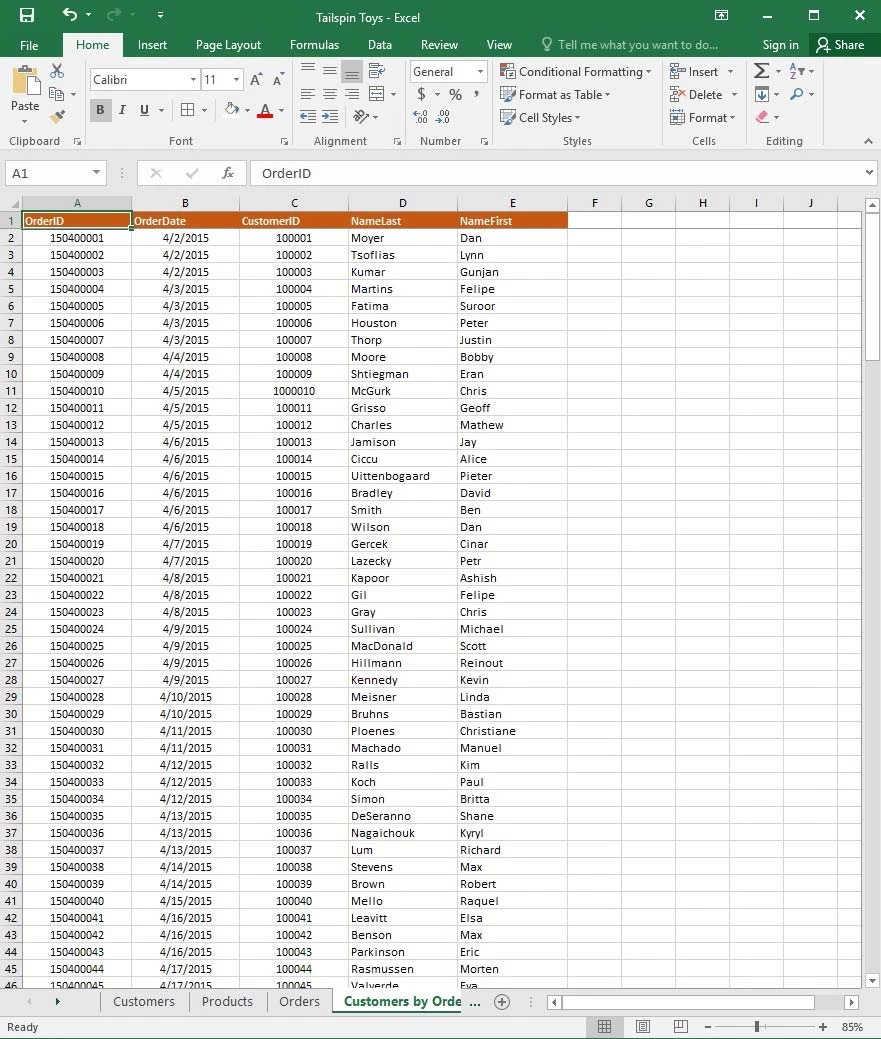Click the Save icon in title bar

tap(27, 15)
